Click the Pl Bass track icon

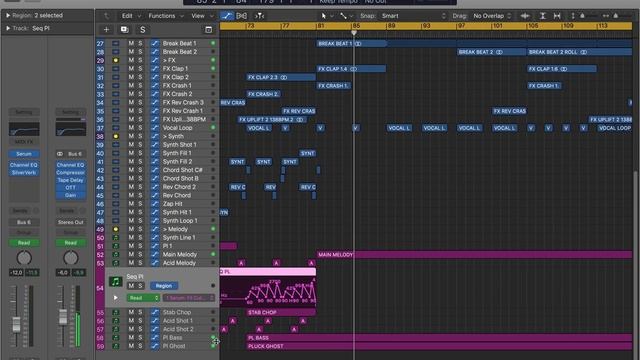(x=116, y=338)
